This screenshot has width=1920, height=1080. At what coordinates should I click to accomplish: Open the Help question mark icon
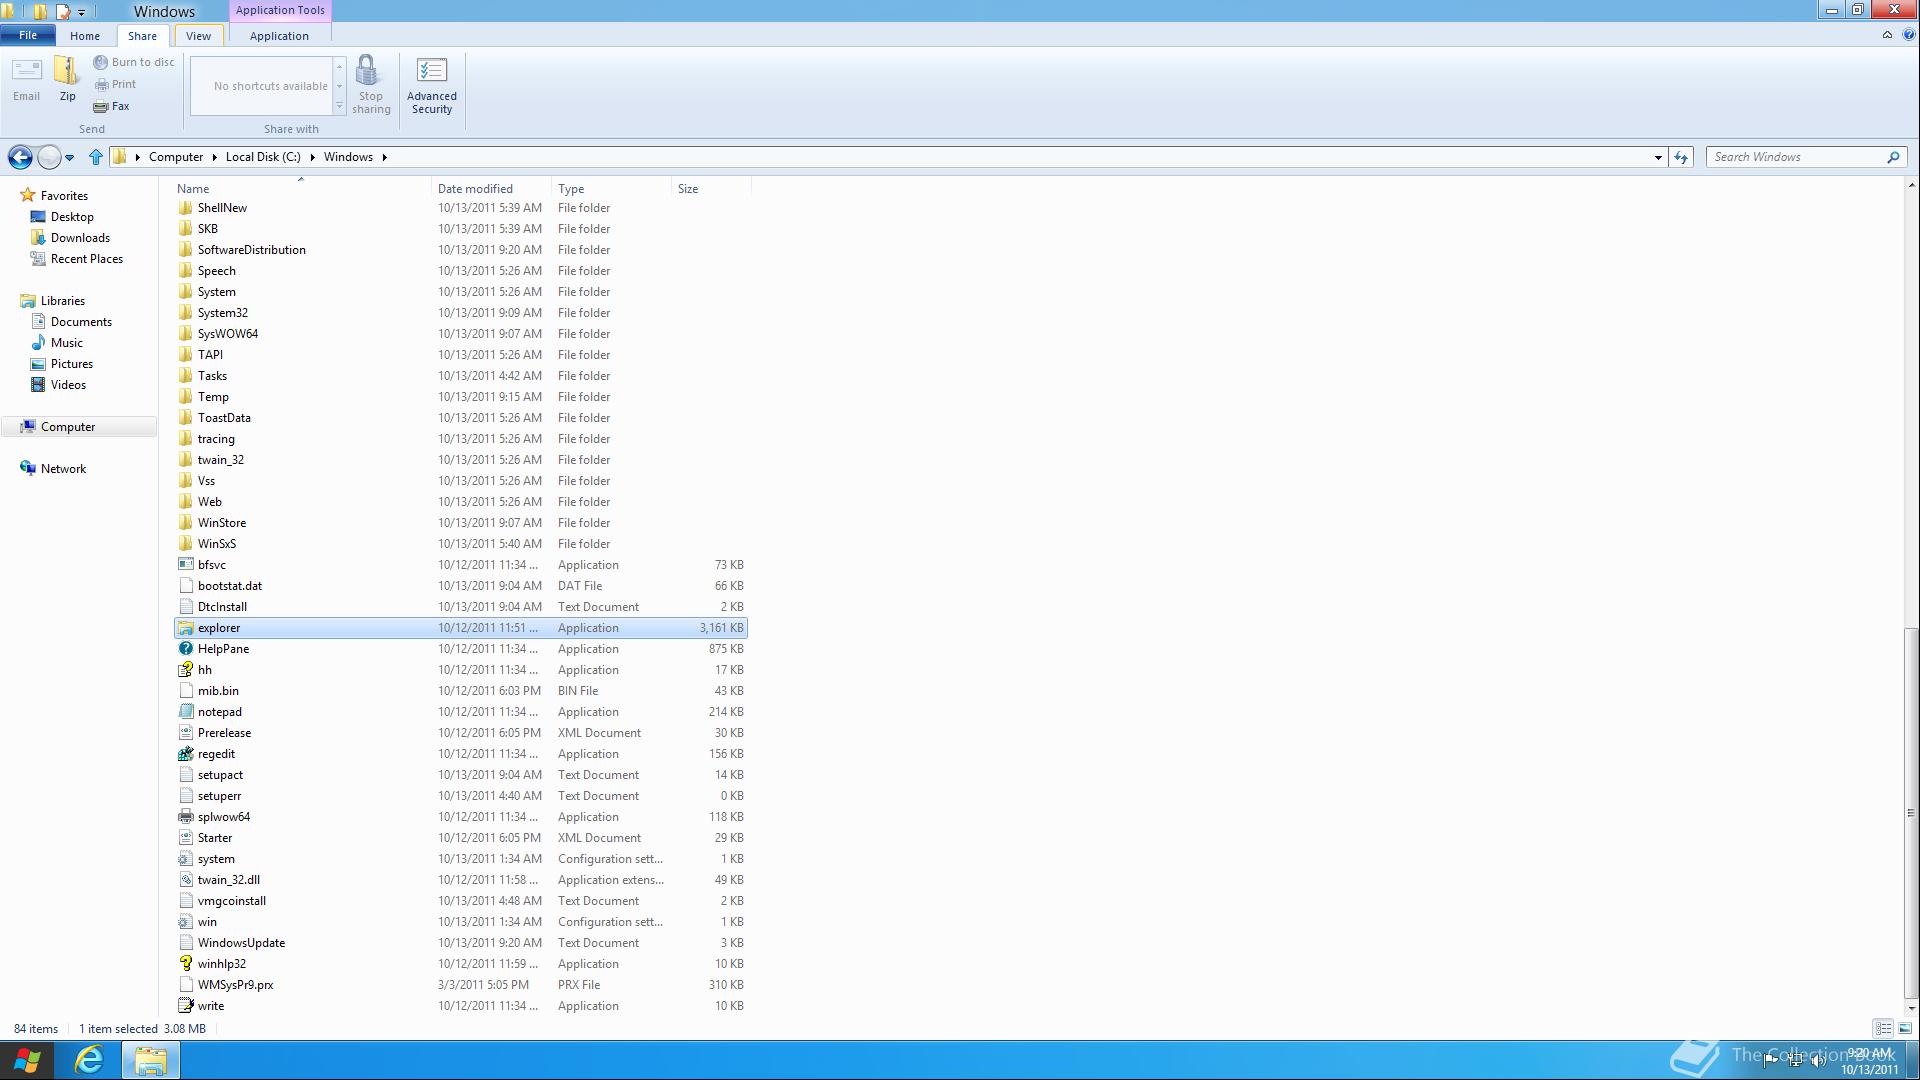tap(1908, 35)
